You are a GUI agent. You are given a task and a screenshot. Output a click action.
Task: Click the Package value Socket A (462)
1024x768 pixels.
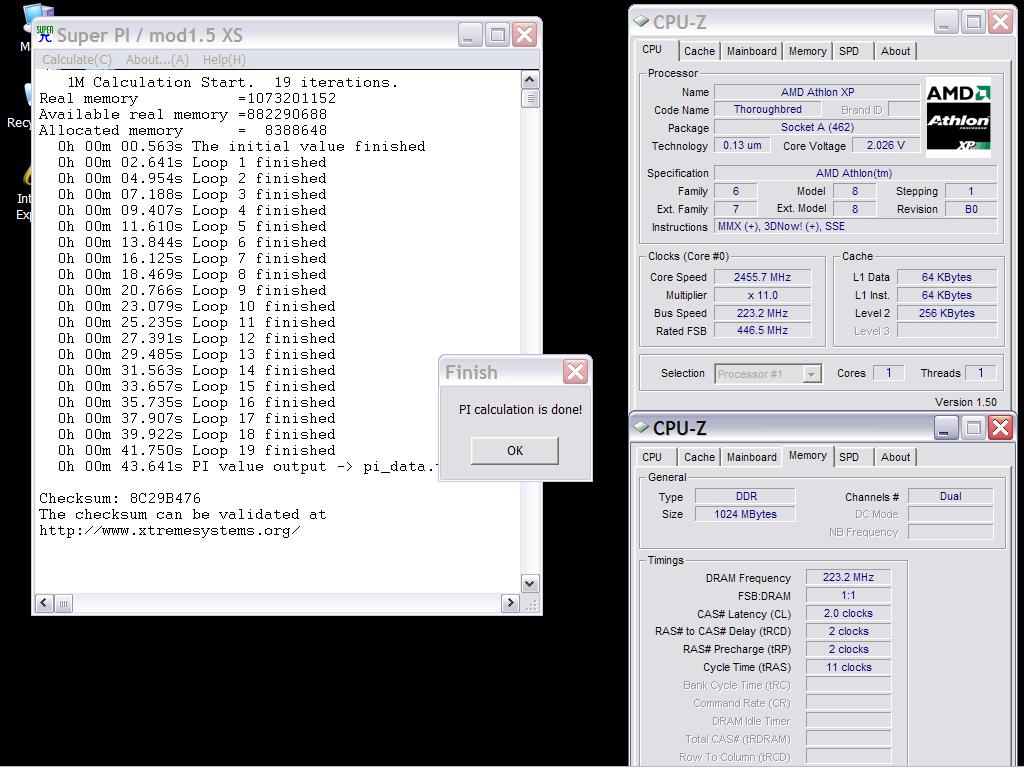pos(817,127)
